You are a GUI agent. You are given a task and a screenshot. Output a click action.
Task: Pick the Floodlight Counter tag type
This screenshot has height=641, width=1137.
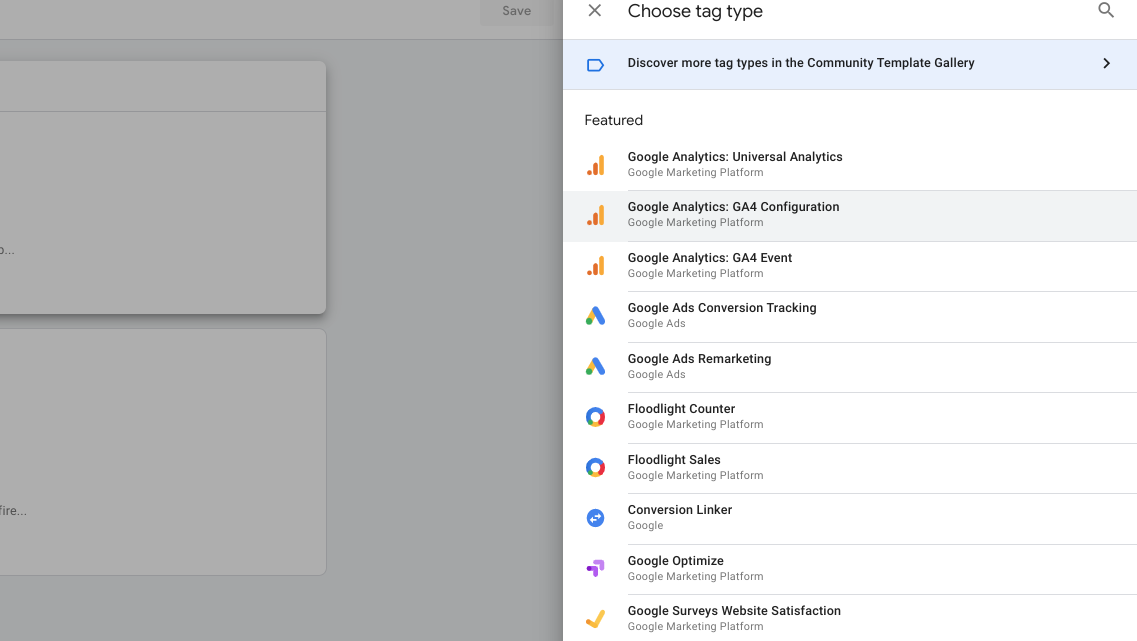[850, 418]
